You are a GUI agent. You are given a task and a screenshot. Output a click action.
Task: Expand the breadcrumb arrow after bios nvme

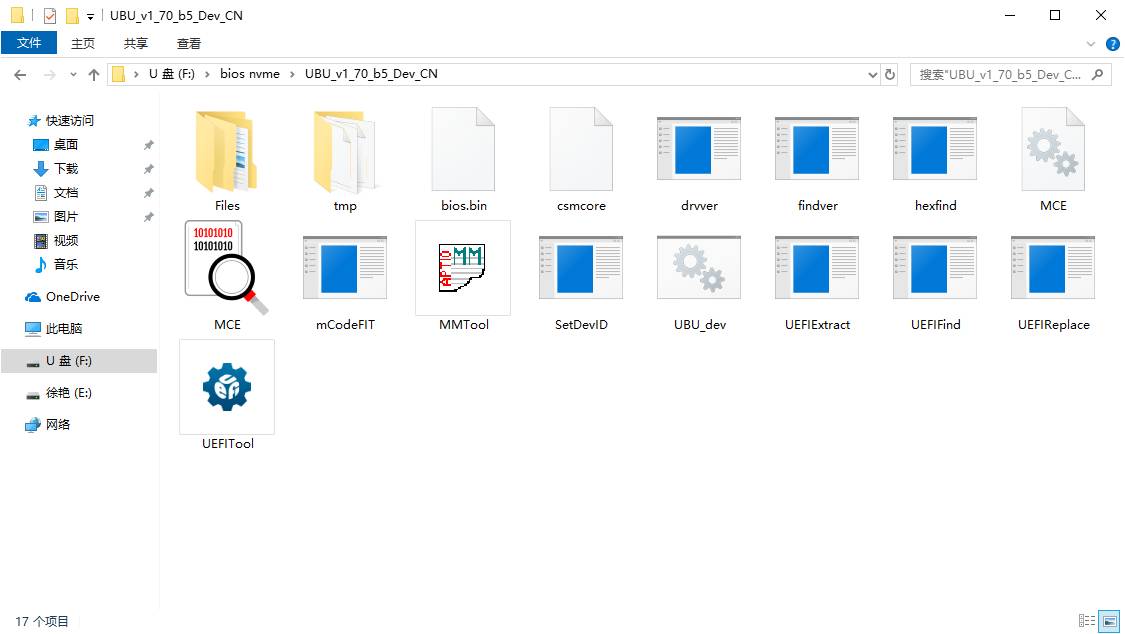click(292, 75)
